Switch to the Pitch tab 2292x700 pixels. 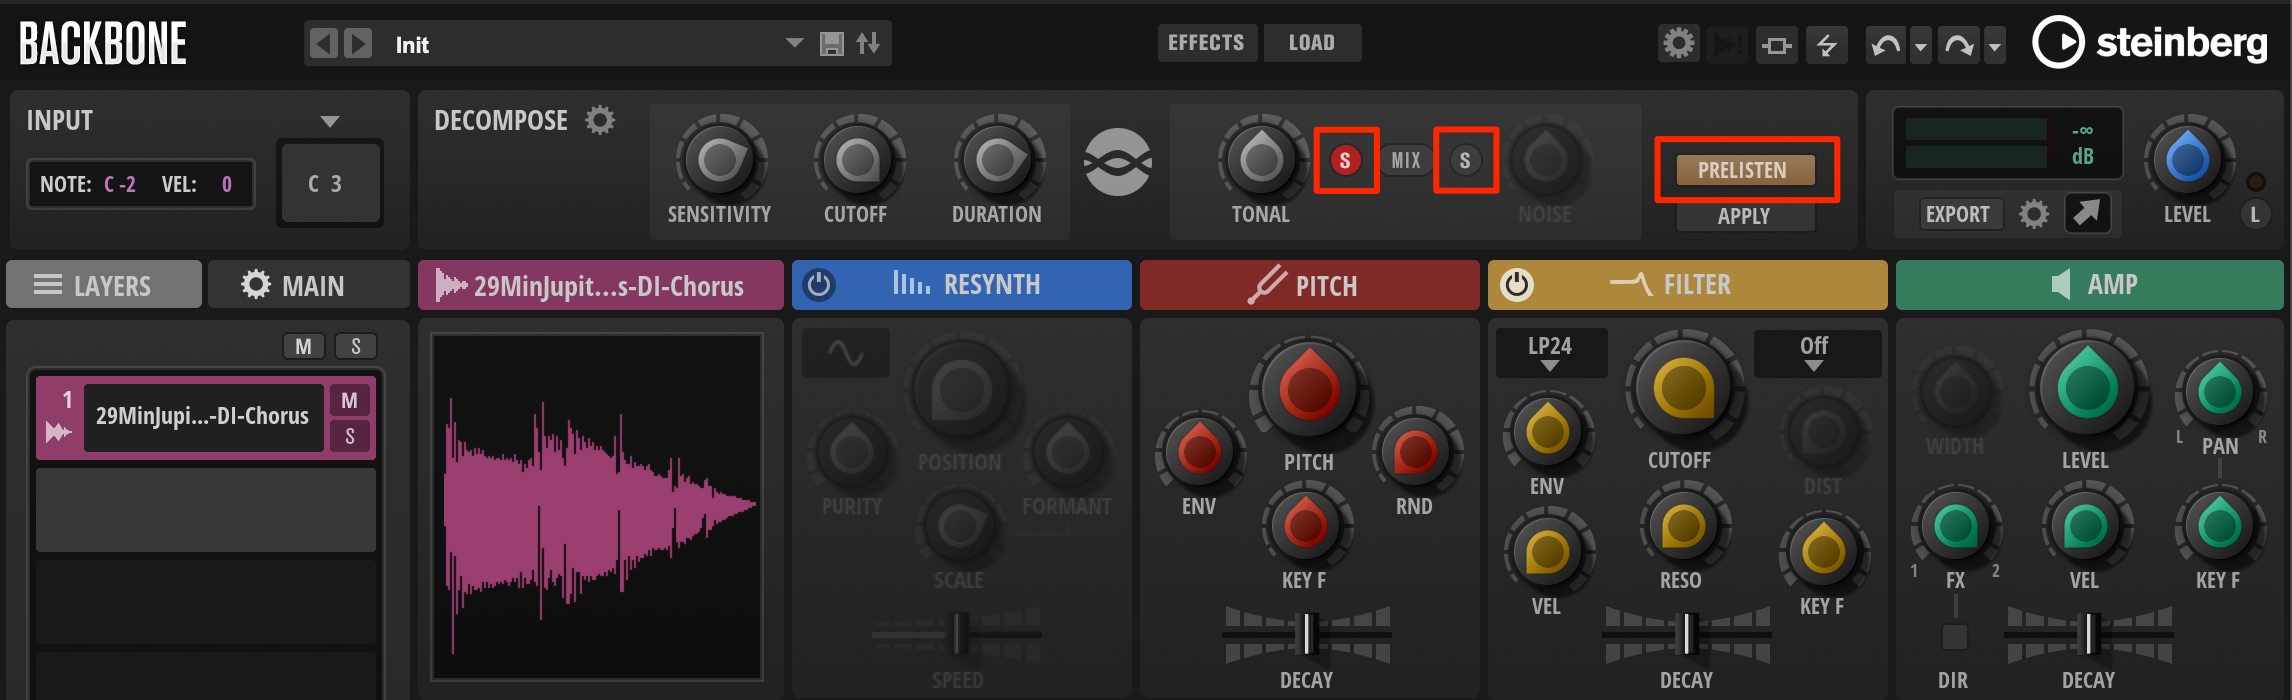tap(1310, 285)
